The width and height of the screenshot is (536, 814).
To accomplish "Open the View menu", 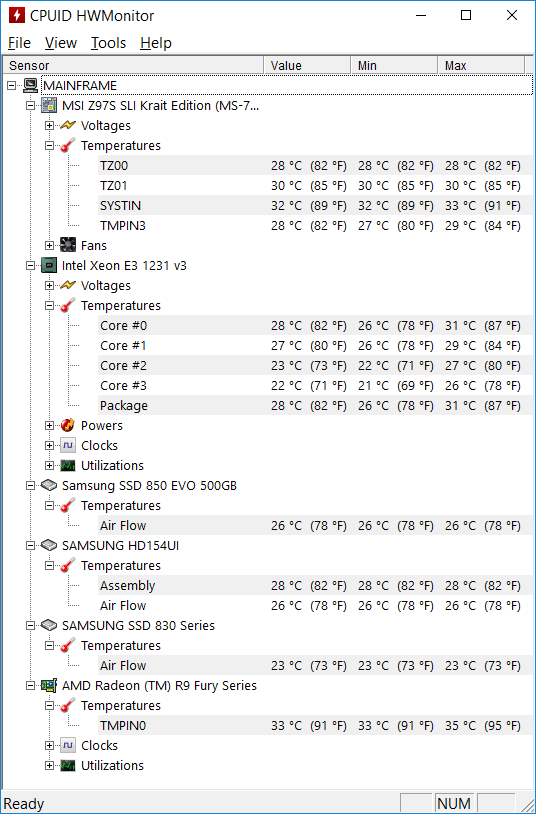I will [61, 43].
